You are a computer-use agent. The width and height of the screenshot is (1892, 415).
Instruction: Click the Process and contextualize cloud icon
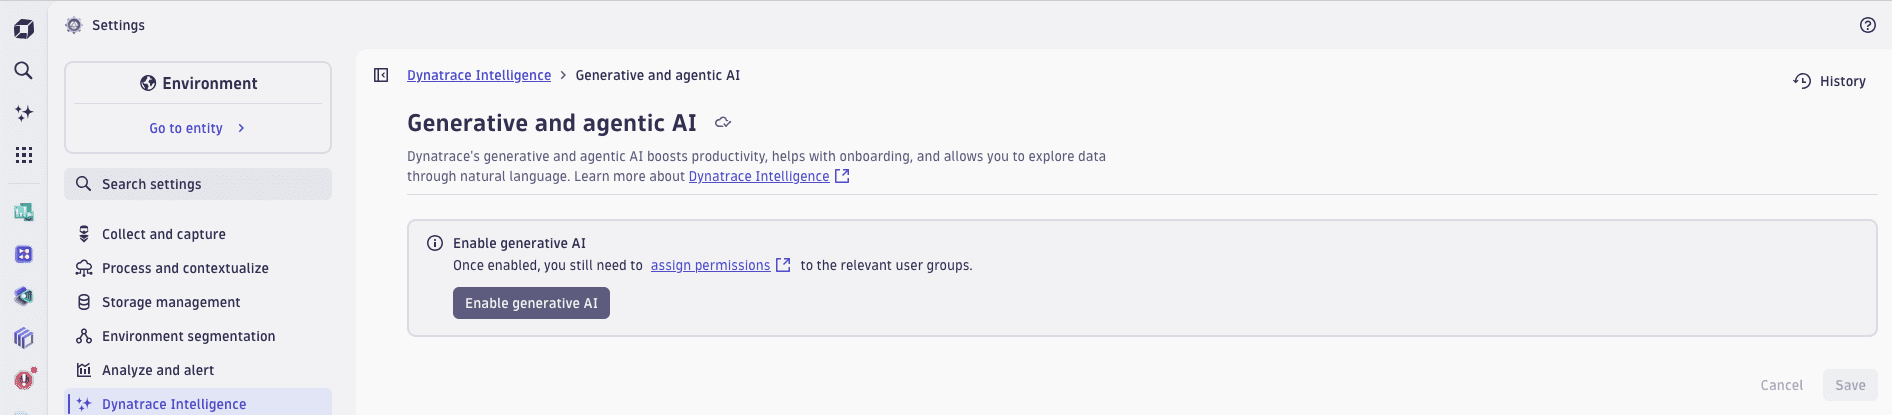coord(84,268)
